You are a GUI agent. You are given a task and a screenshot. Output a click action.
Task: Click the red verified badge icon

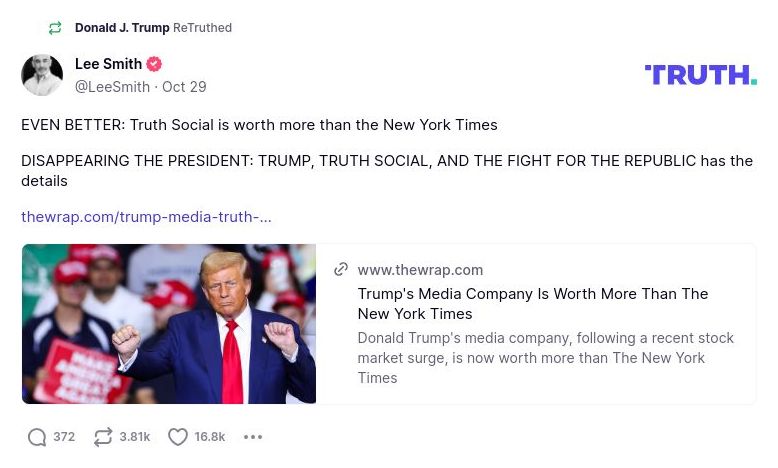tap(154, 64)
